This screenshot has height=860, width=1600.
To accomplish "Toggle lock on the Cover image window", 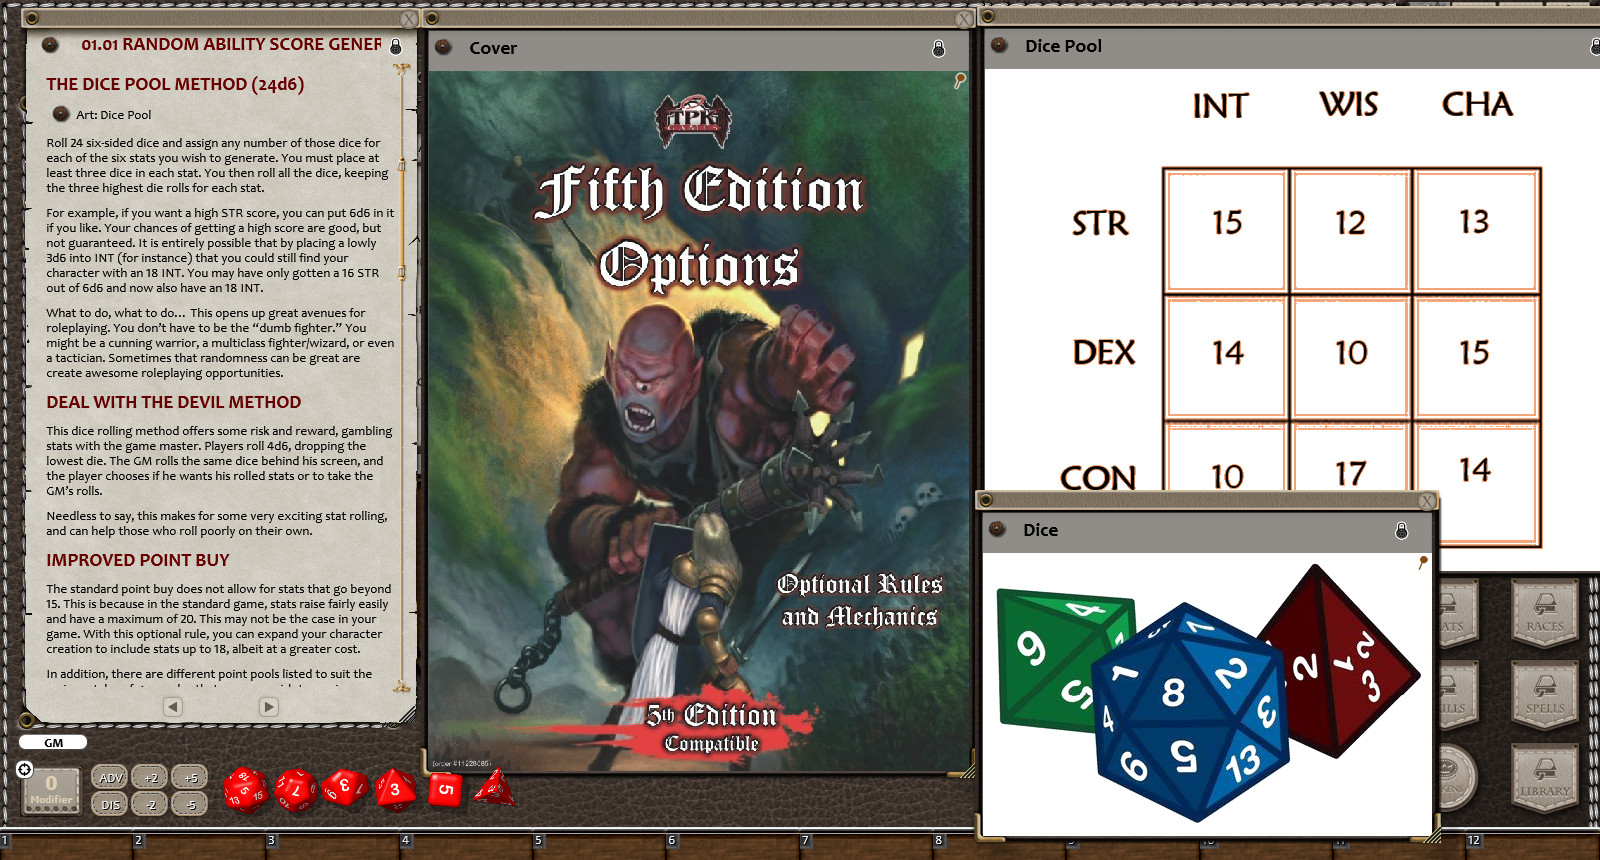I will click(938, 48).
